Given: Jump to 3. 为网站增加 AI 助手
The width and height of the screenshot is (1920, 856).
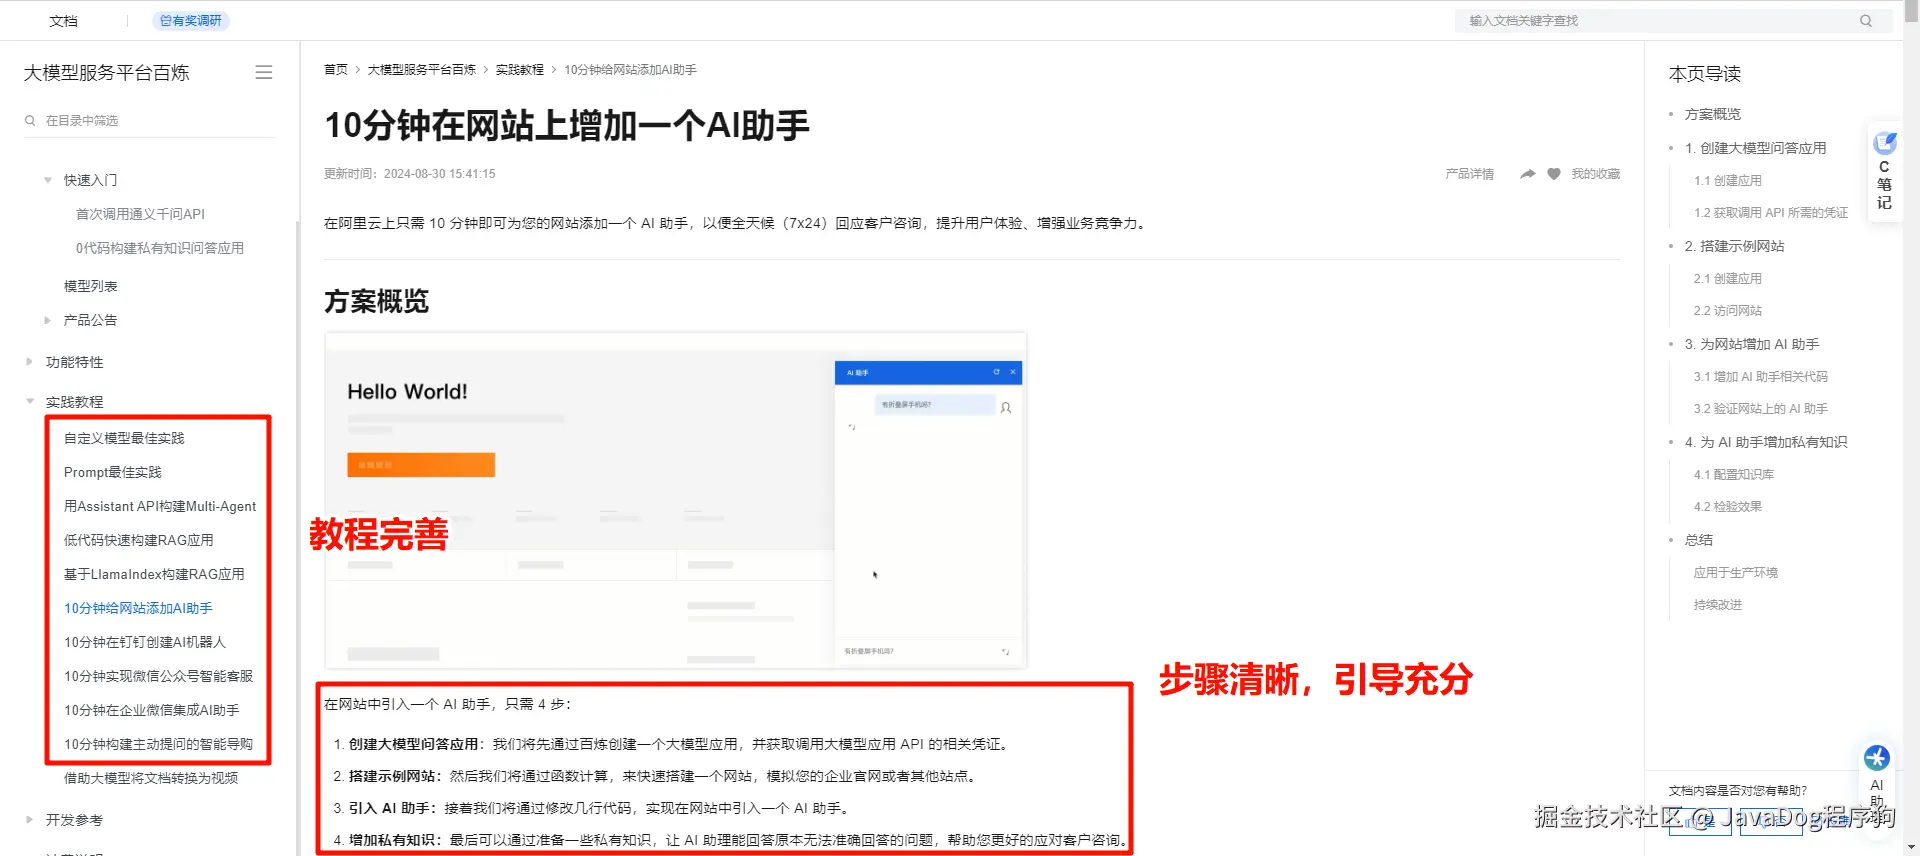Looking at the screenshot, I should (x=1751, y=344).
